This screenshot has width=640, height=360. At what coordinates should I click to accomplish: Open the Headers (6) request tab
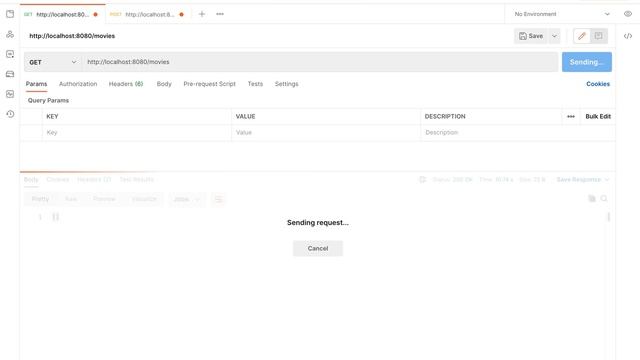pos(126,84)
